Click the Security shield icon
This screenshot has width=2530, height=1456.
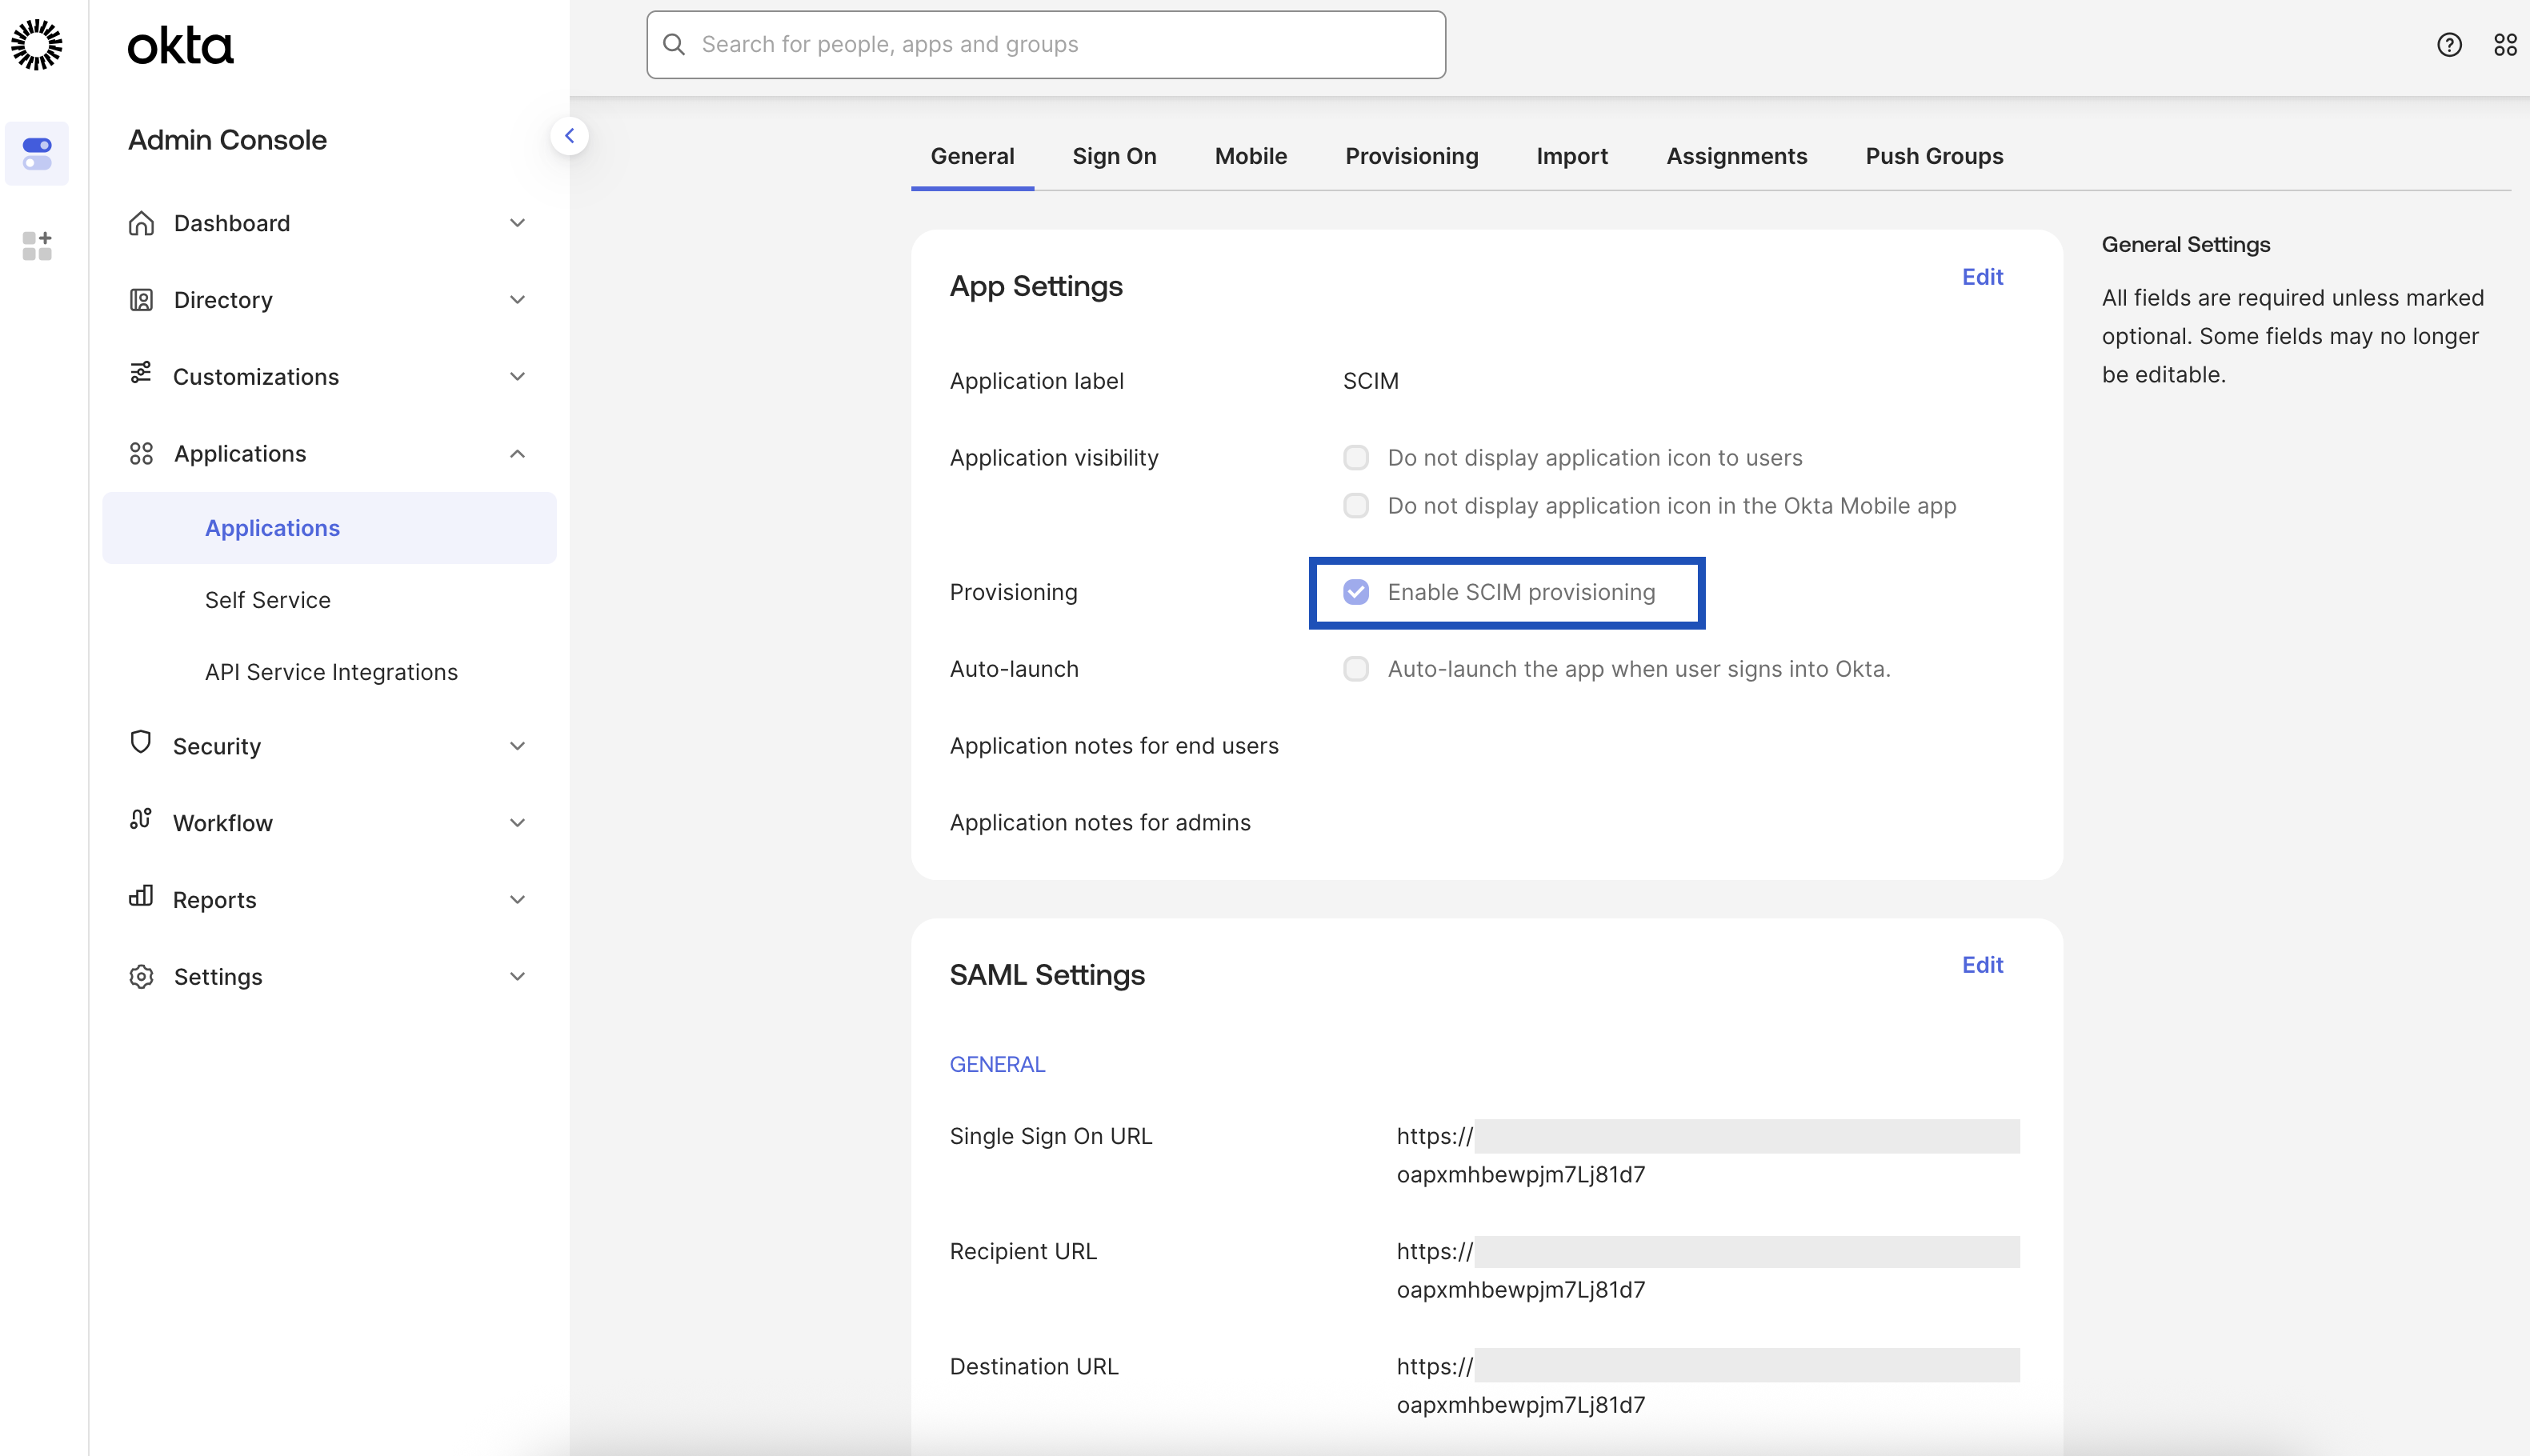click(141, 743)
